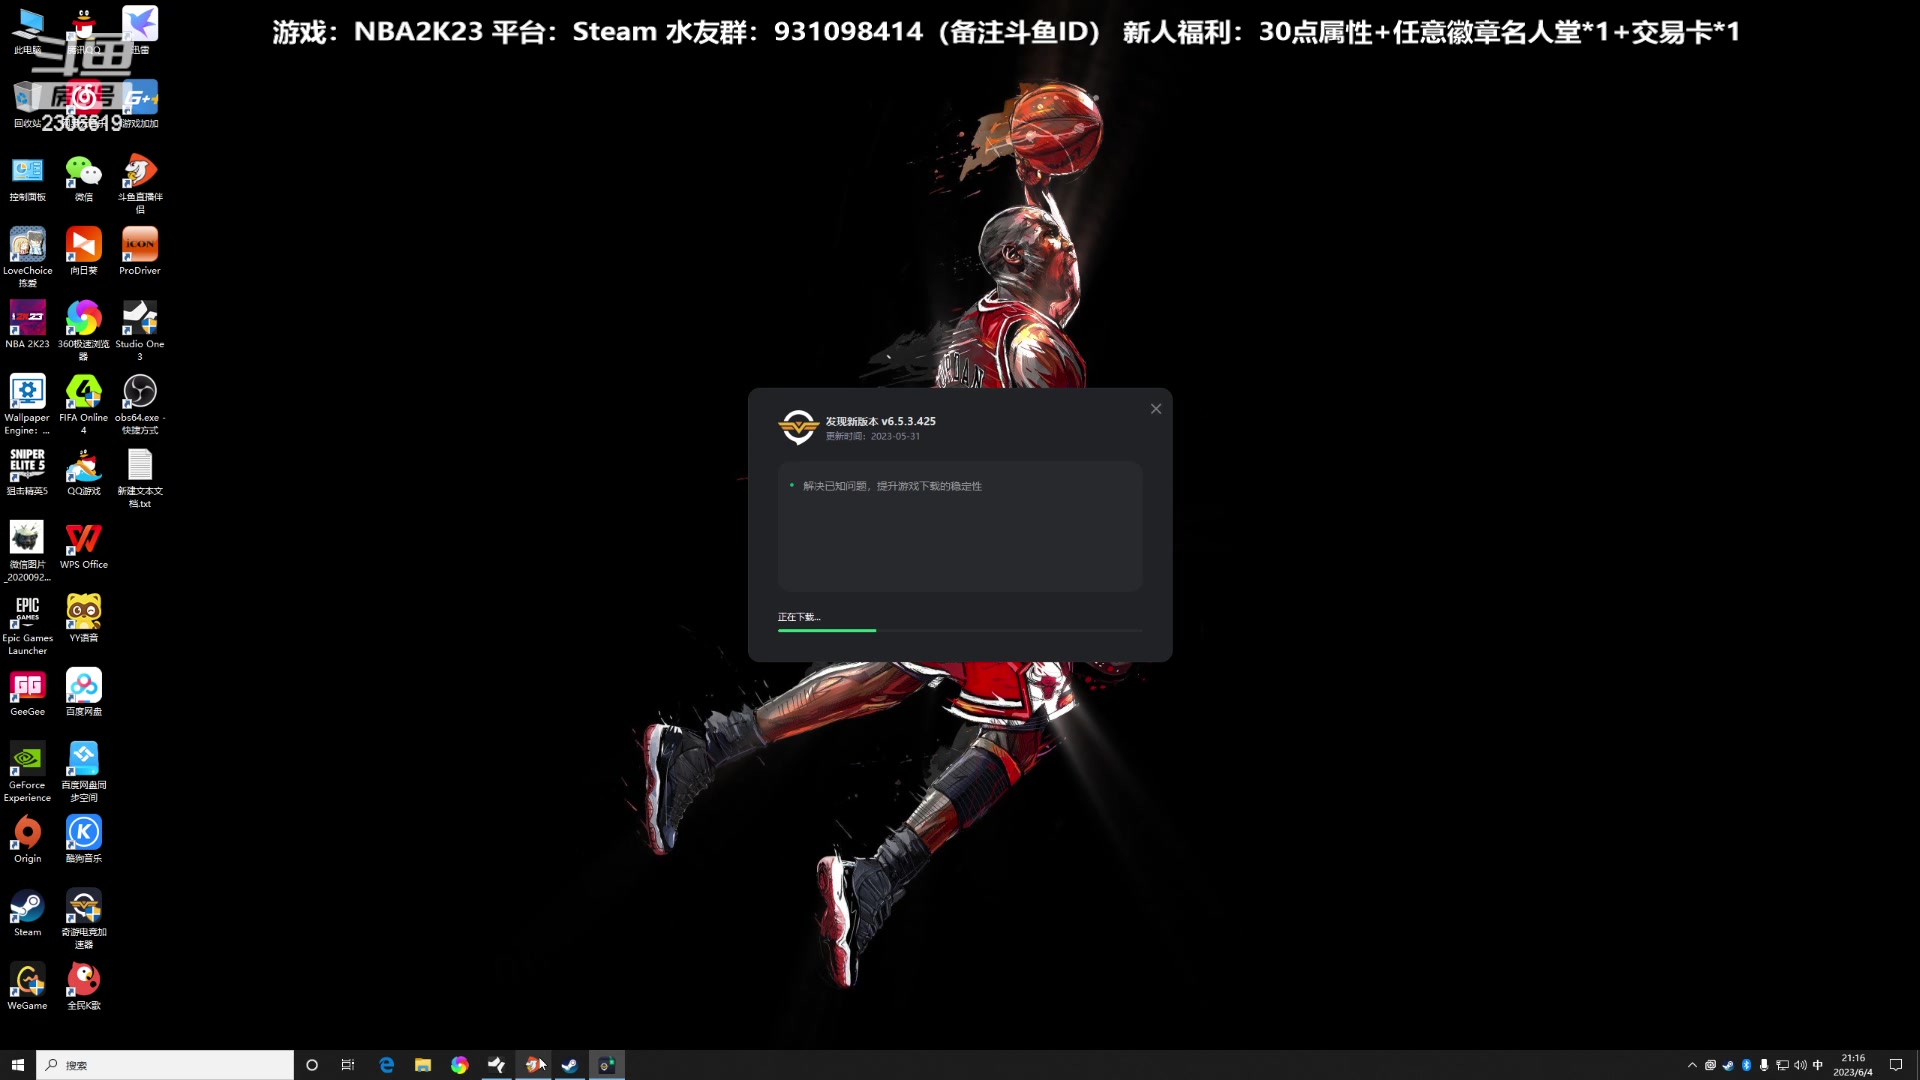Click the Bluetooth icon in system tray
Viewport: 1920px width, 1080px height.
(x=1746, y=1065)
